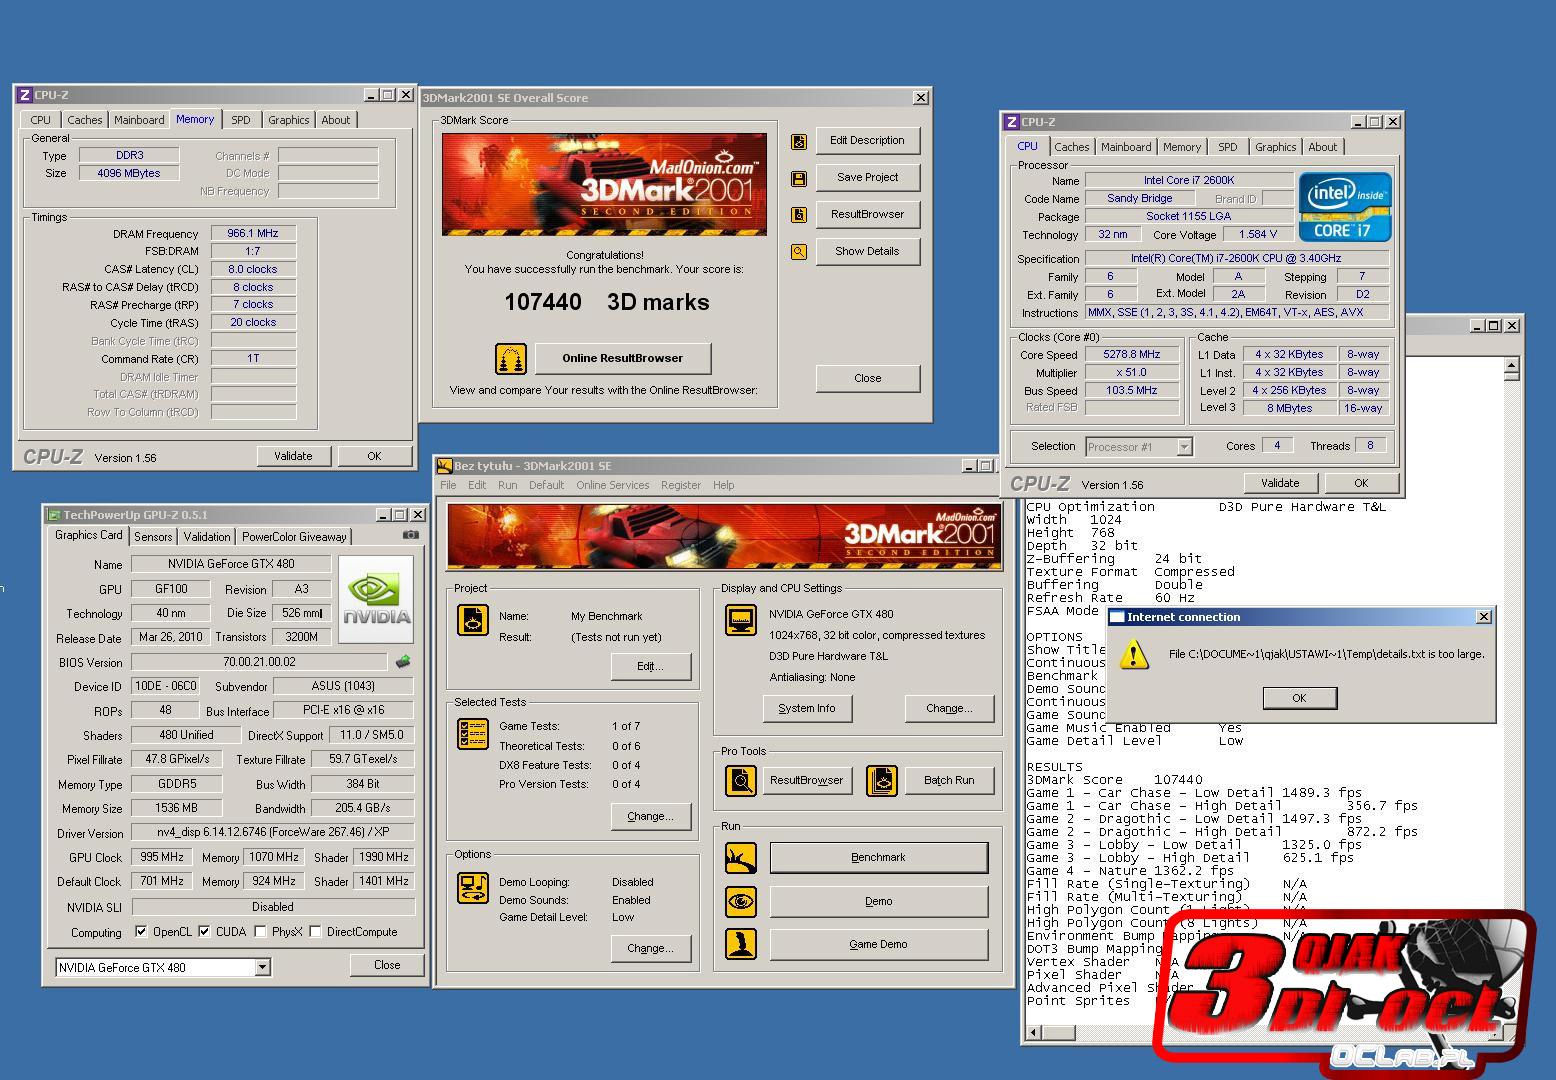
Task: Click the GPU-Z BIOS save chip icon
Action: pos(403,662)
